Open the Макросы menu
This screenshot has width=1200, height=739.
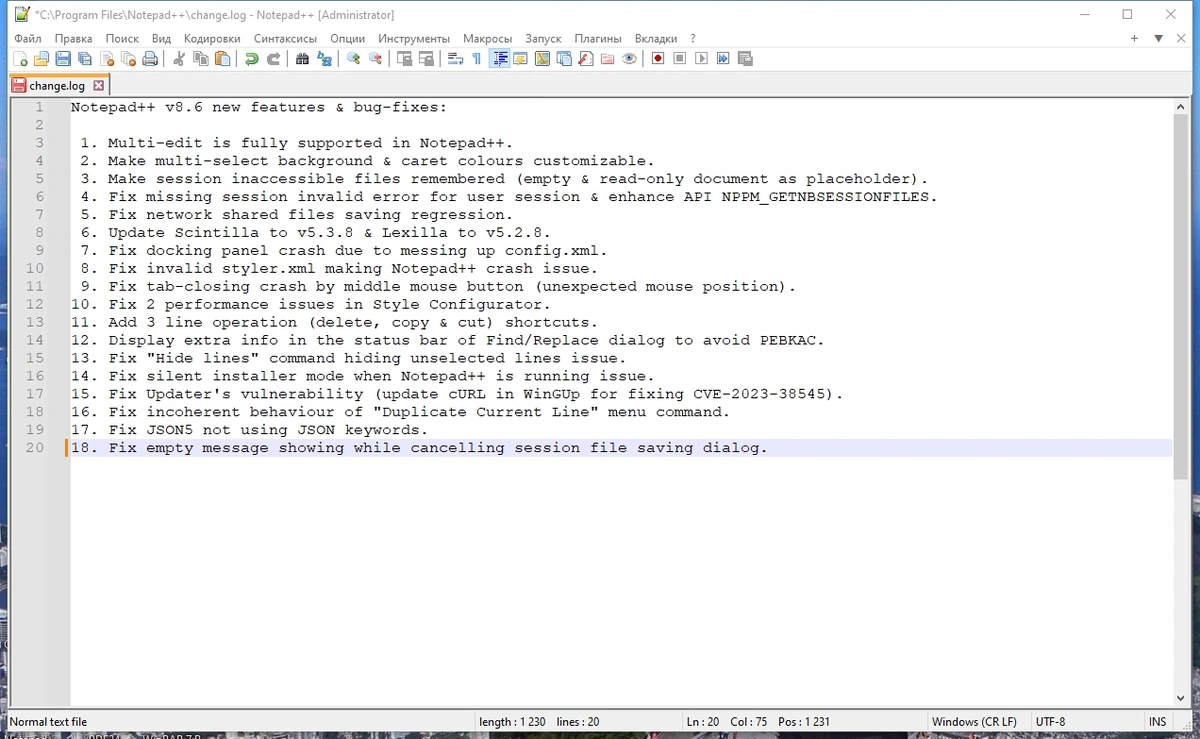click(488, 38)
